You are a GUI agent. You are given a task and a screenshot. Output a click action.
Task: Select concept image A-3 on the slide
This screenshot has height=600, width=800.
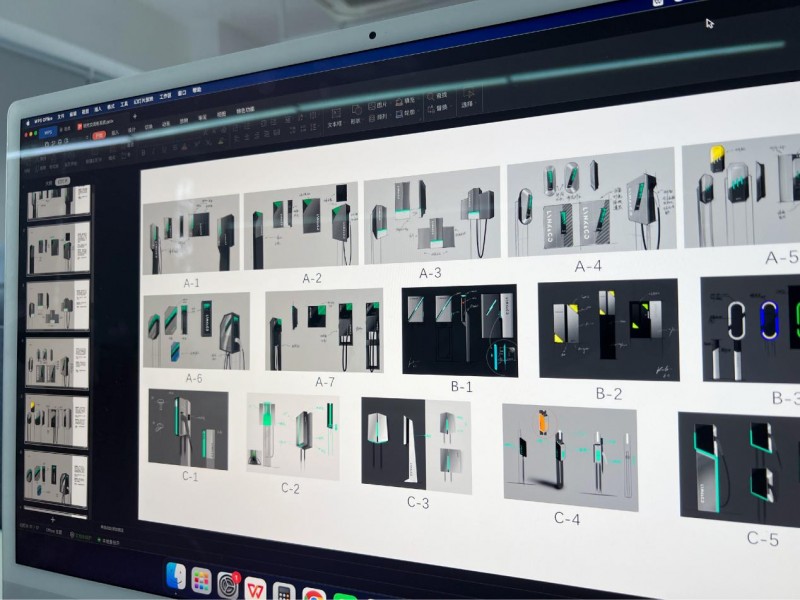pyautogui.click(x=432, y=215)
